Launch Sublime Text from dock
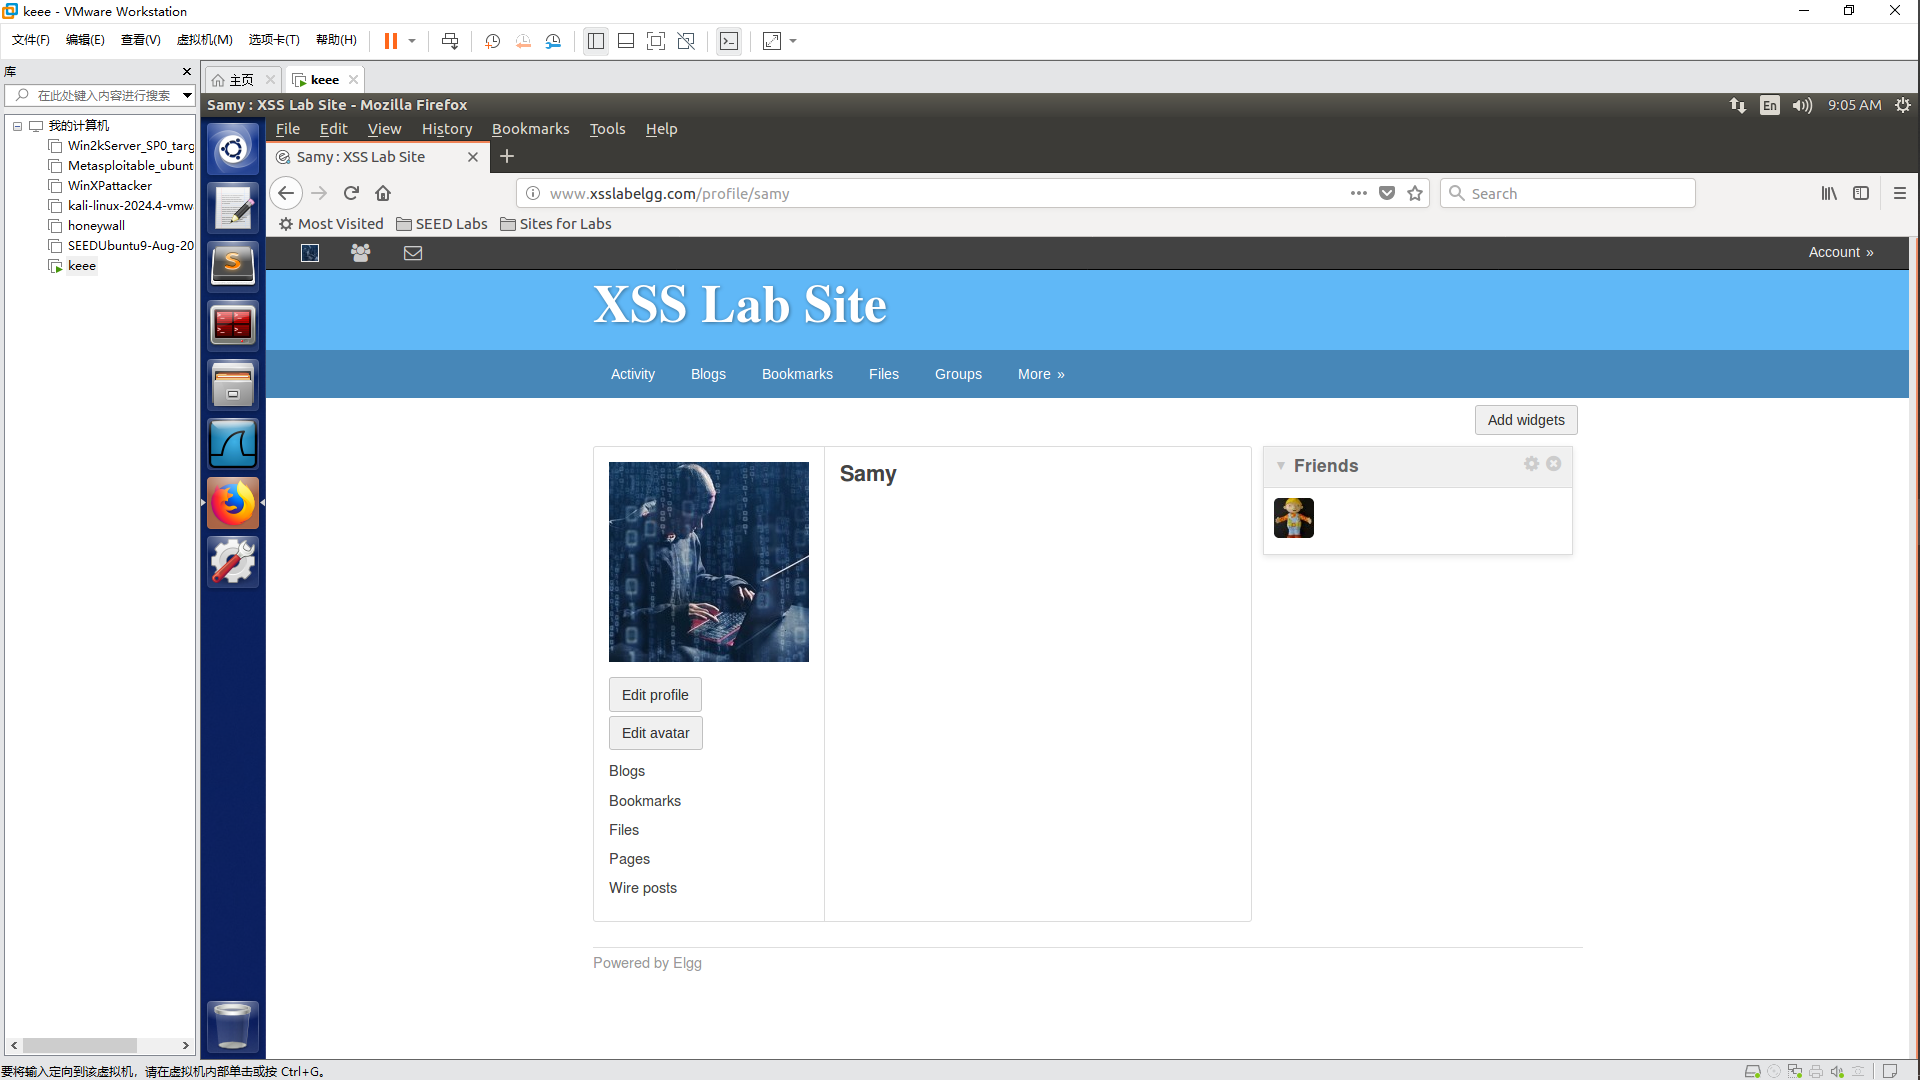1920x1080 pixels. pyautogui.click(x=233, y=266)
